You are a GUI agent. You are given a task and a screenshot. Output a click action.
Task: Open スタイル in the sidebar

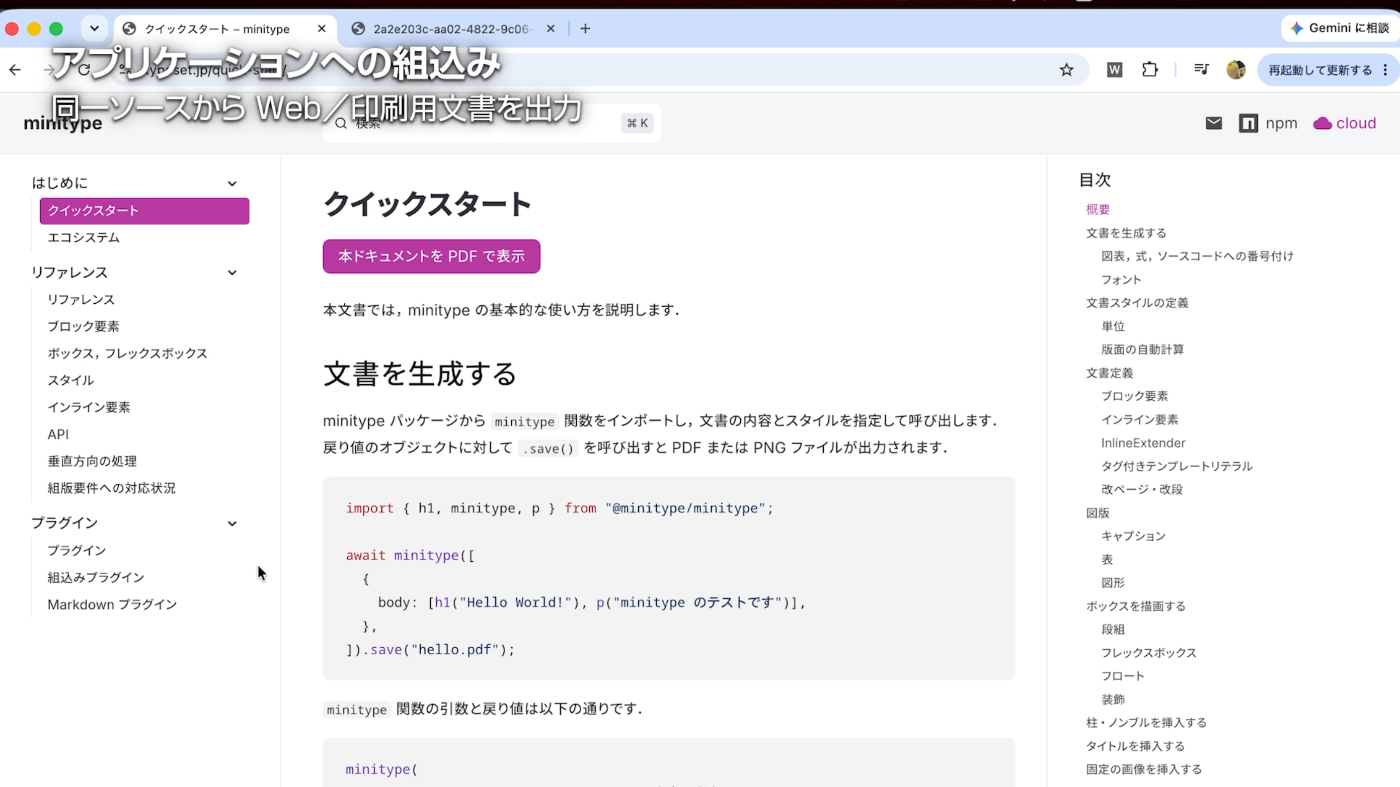[71, 381]
